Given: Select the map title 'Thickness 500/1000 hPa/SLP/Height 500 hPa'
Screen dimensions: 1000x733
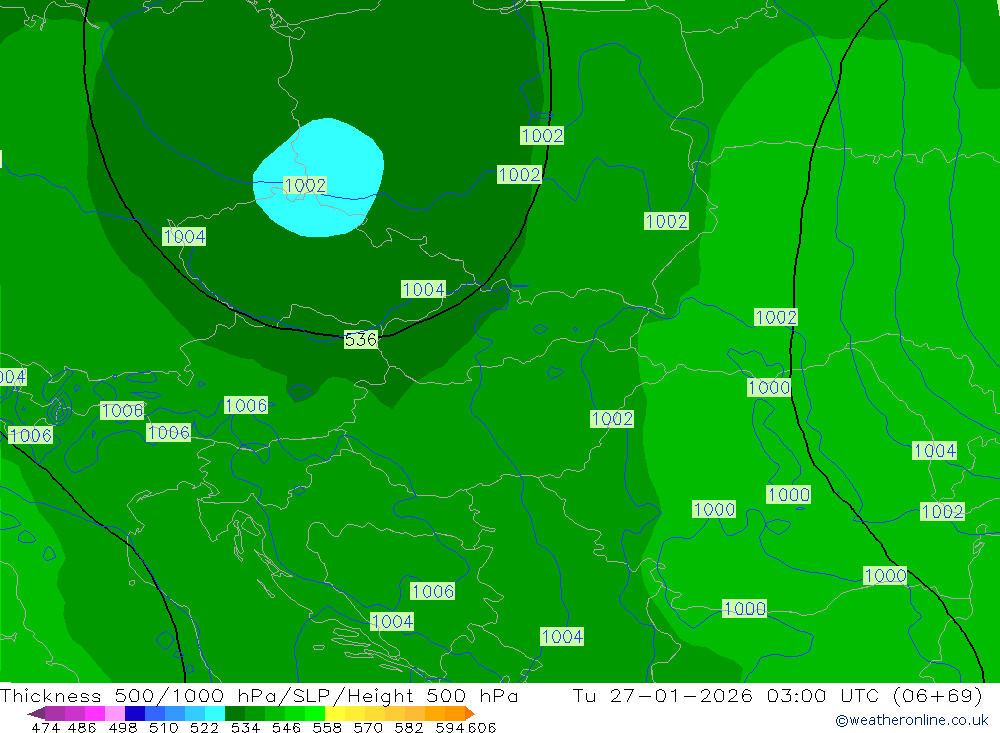Looking at the screenshot, I should click(259, 695).
